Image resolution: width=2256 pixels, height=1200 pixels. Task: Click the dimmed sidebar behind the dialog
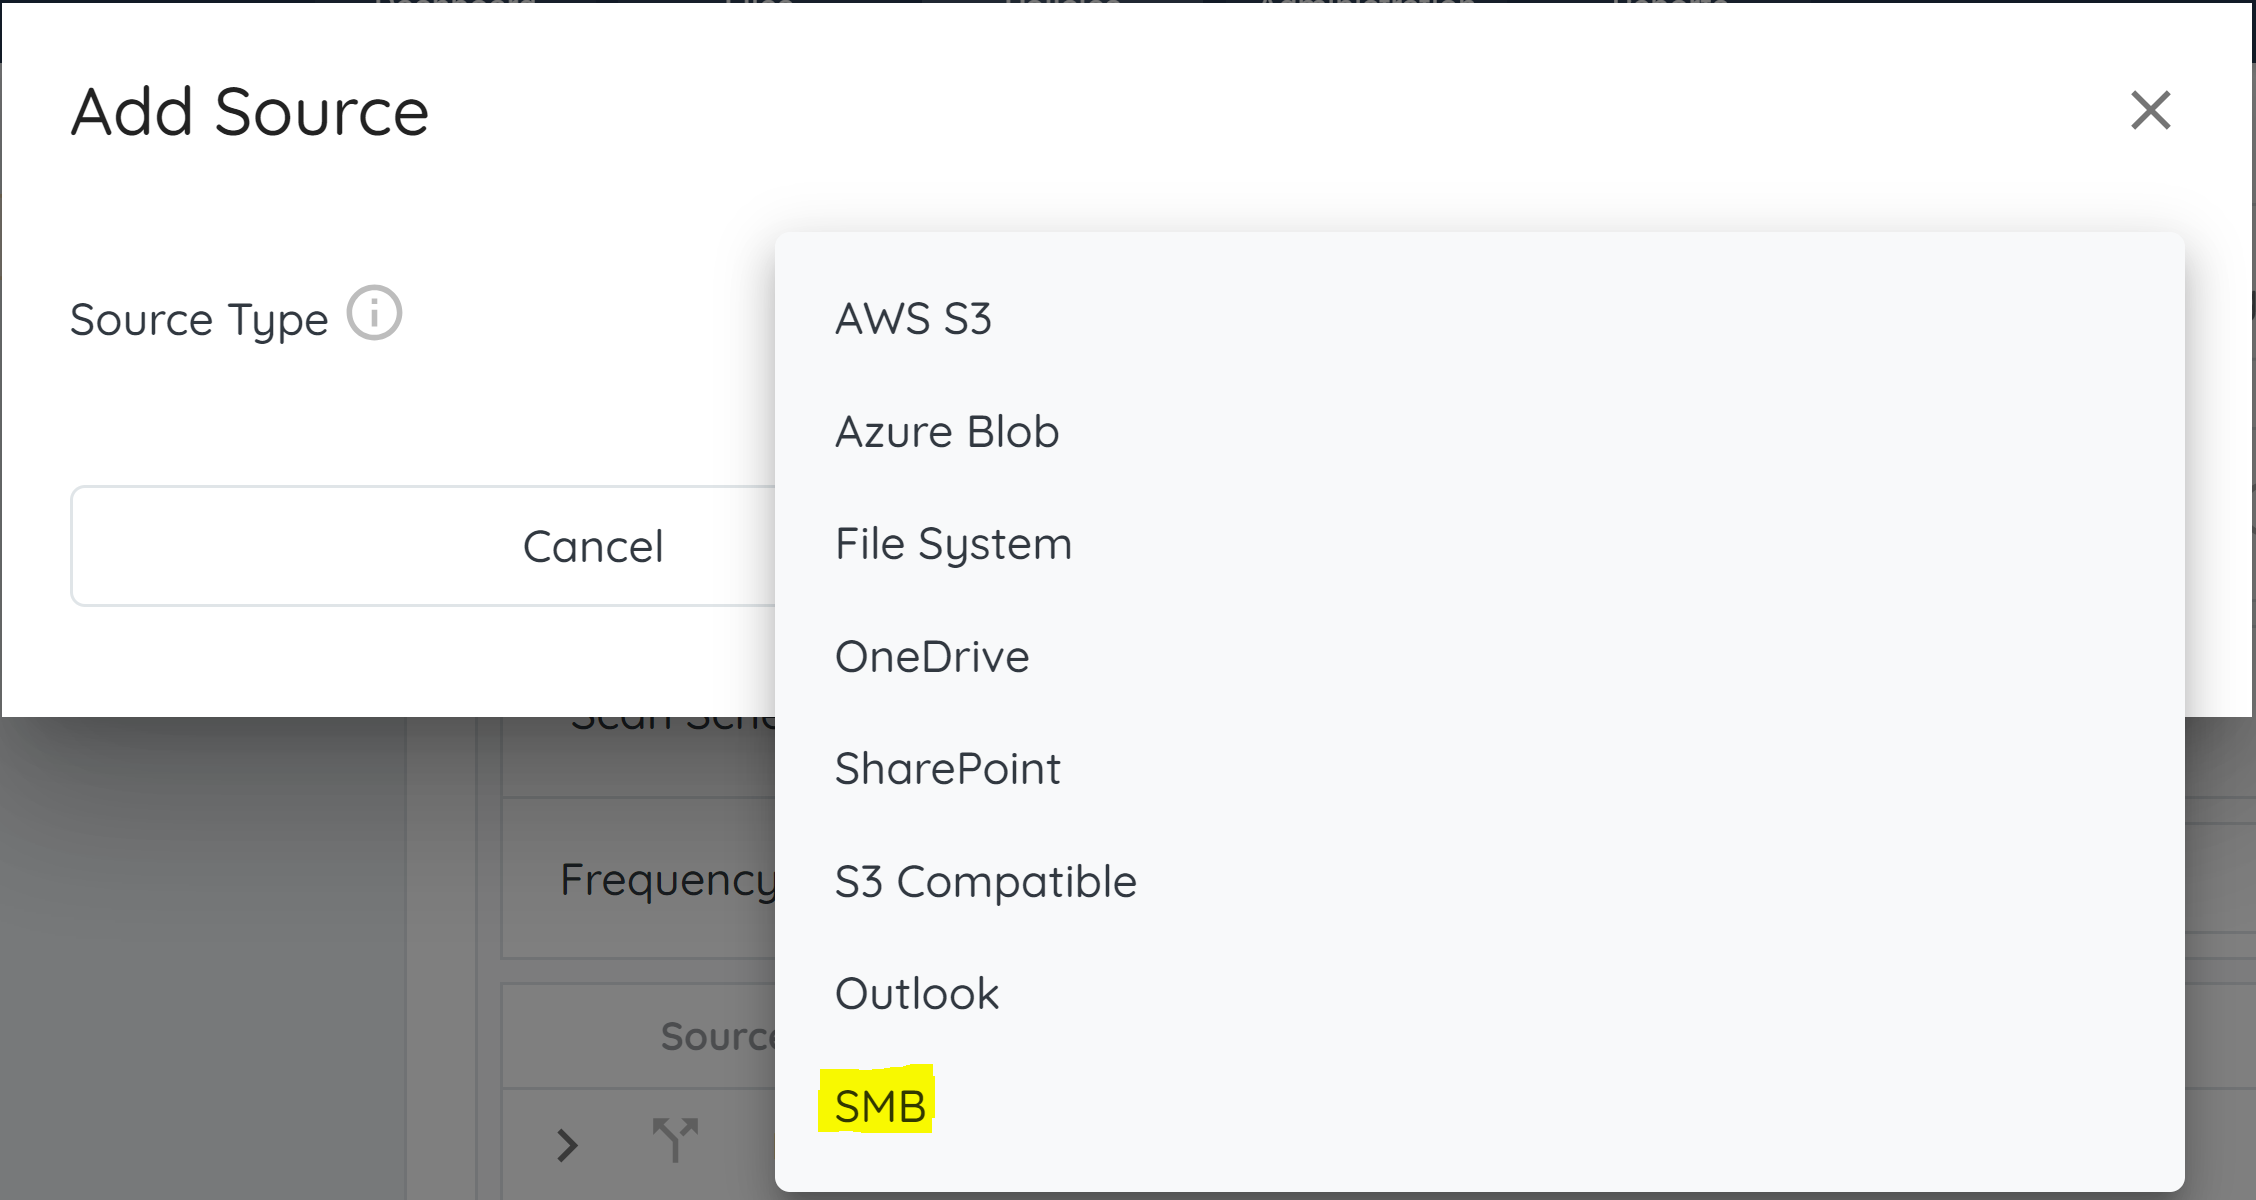click(200, 950)
